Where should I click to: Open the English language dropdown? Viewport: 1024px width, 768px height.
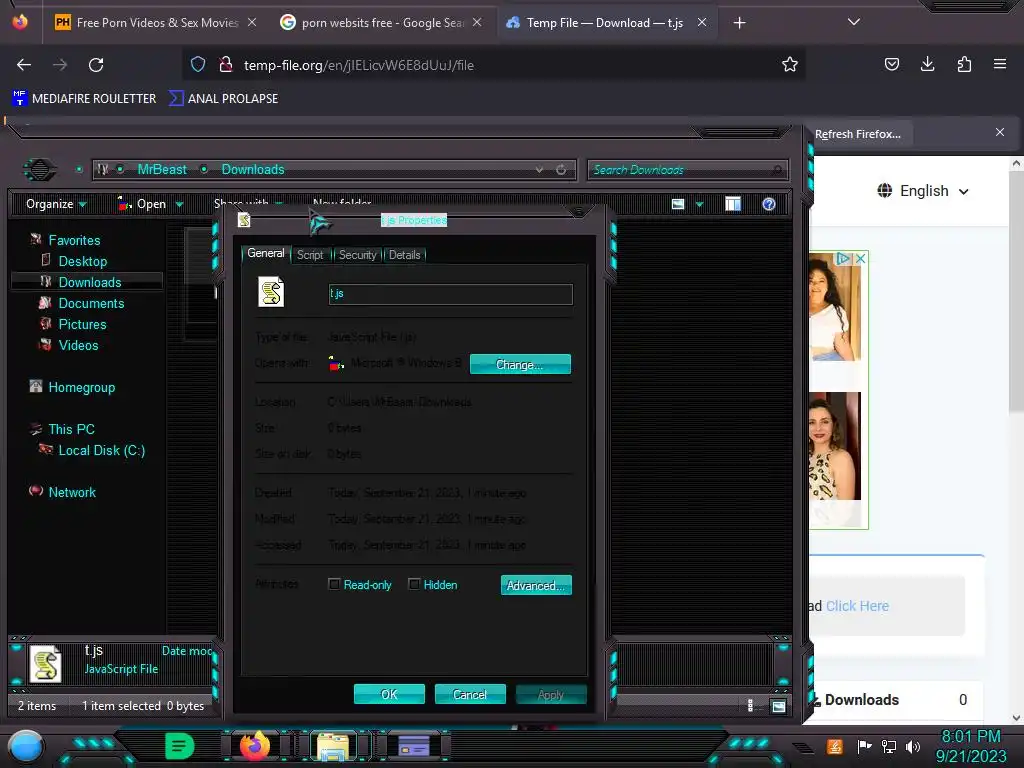923,191
